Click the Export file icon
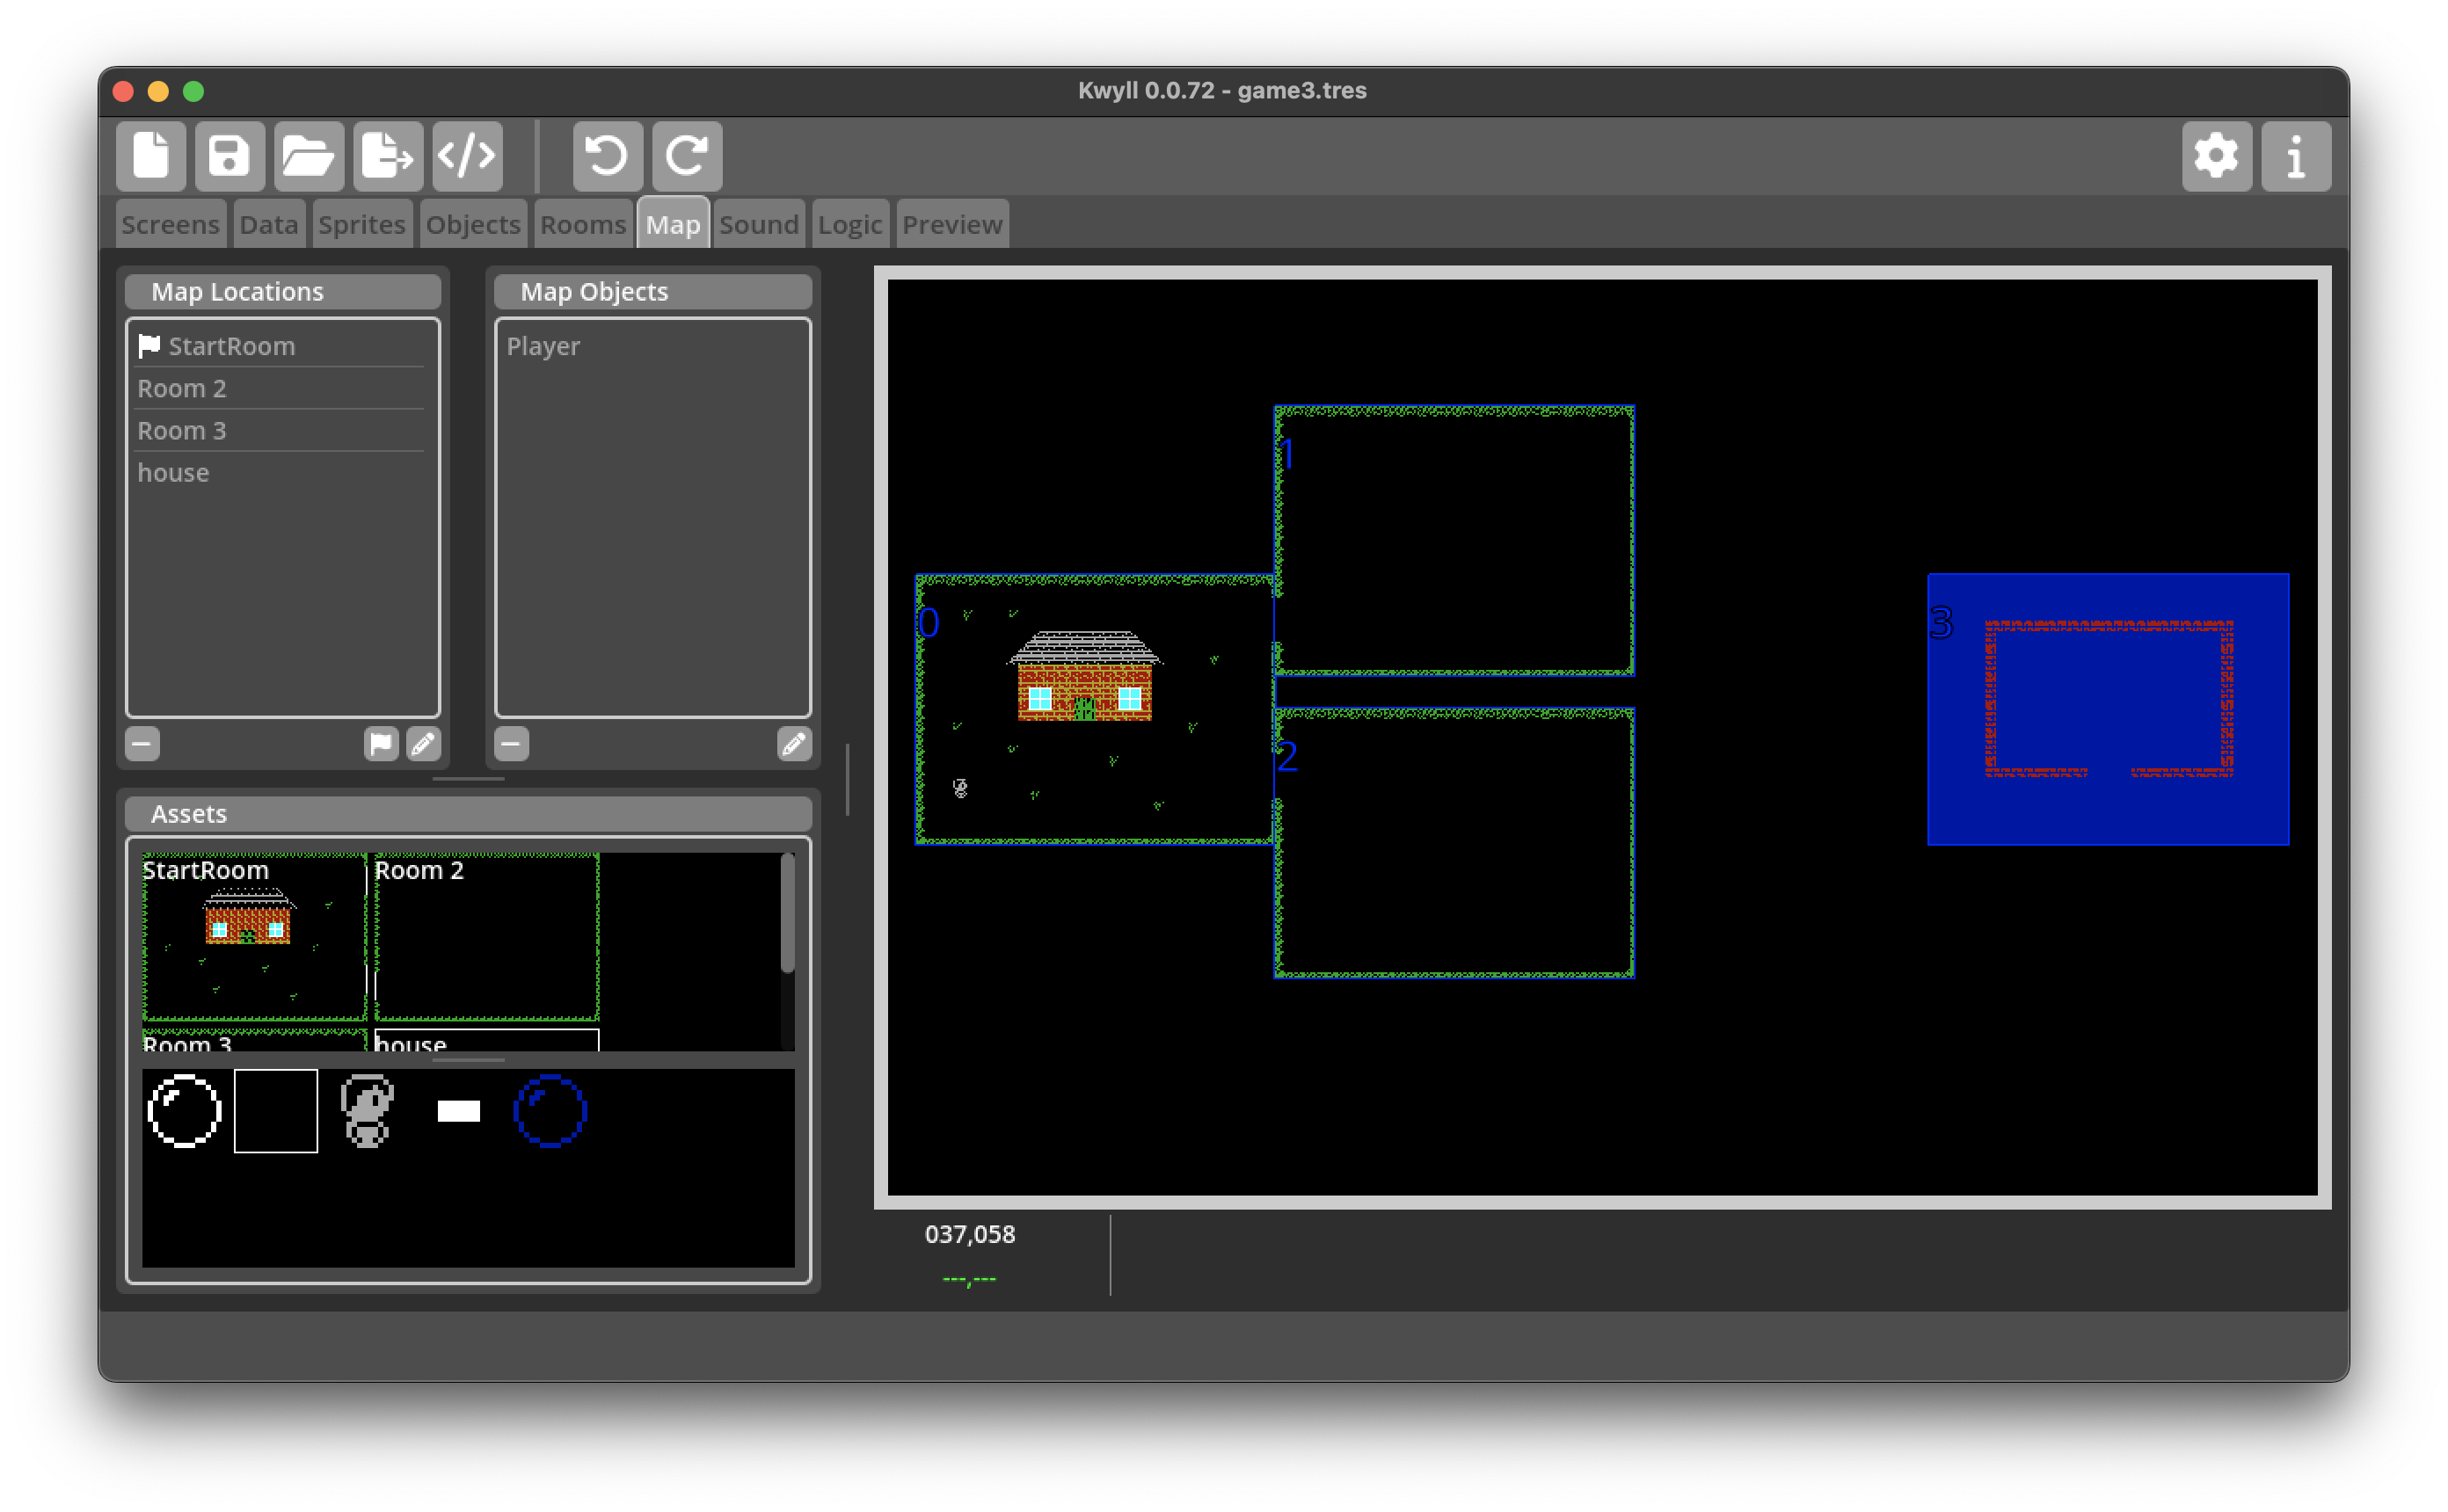2448x1512 pixels. [388, 156]
